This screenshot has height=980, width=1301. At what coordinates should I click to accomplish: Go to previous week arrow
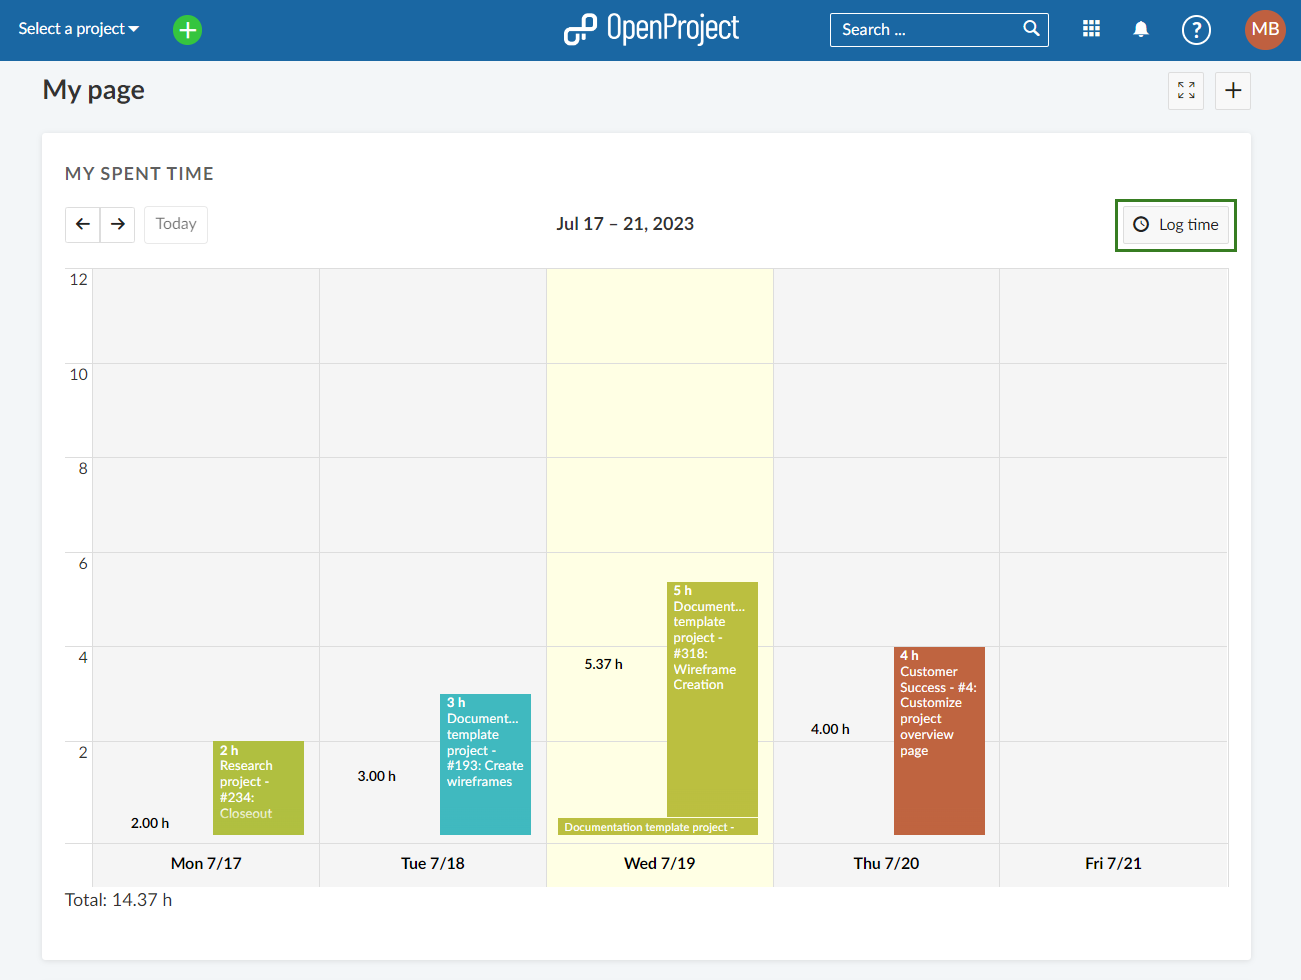83,224
